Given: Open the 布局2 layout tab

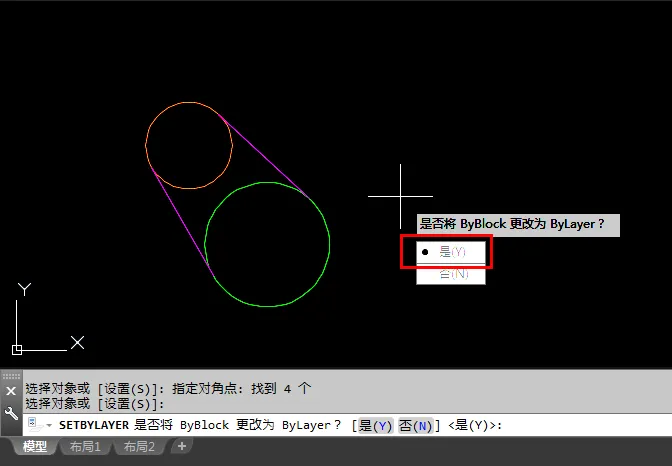Looking at the screenshot, I should coord(139,447).
